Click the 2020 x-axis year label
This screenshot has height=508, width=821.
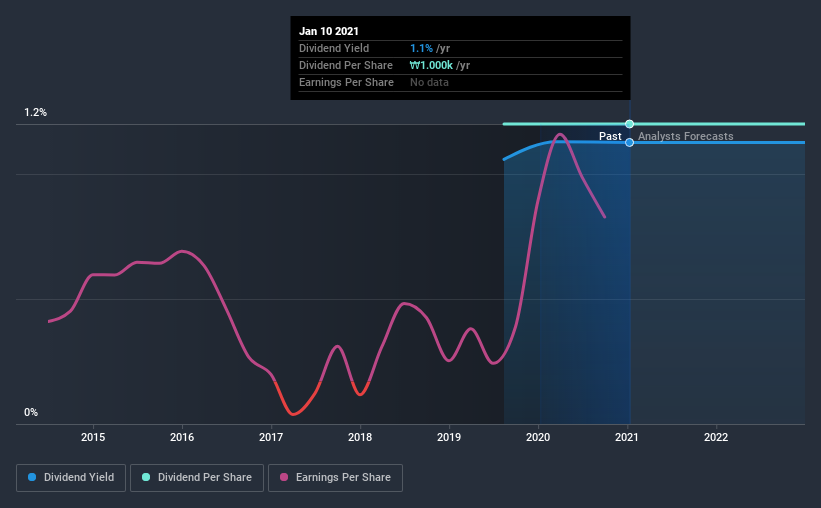coord(538,437)
